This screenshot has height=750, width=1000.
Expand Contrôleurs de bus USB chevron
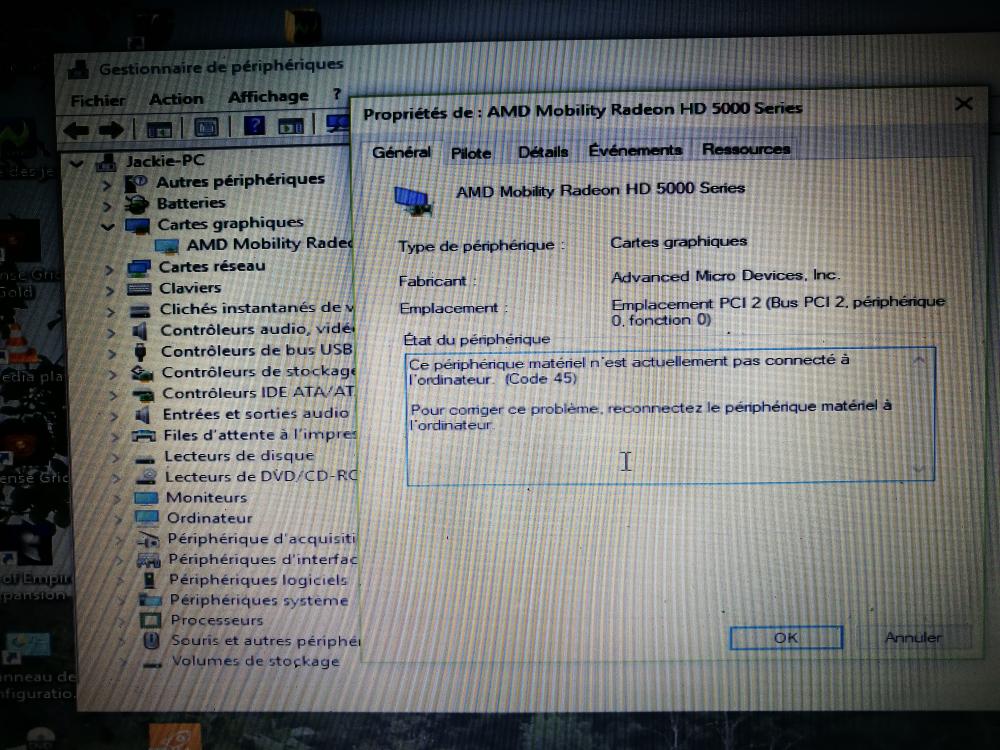112,353
